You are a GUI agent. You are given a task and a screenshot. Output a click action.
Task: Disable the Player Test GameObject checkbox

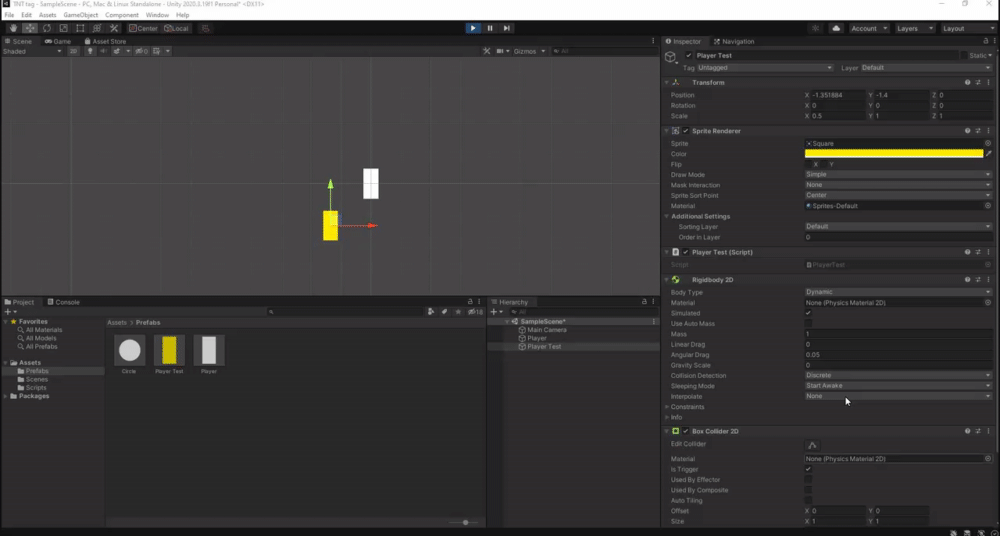point(688,56)
